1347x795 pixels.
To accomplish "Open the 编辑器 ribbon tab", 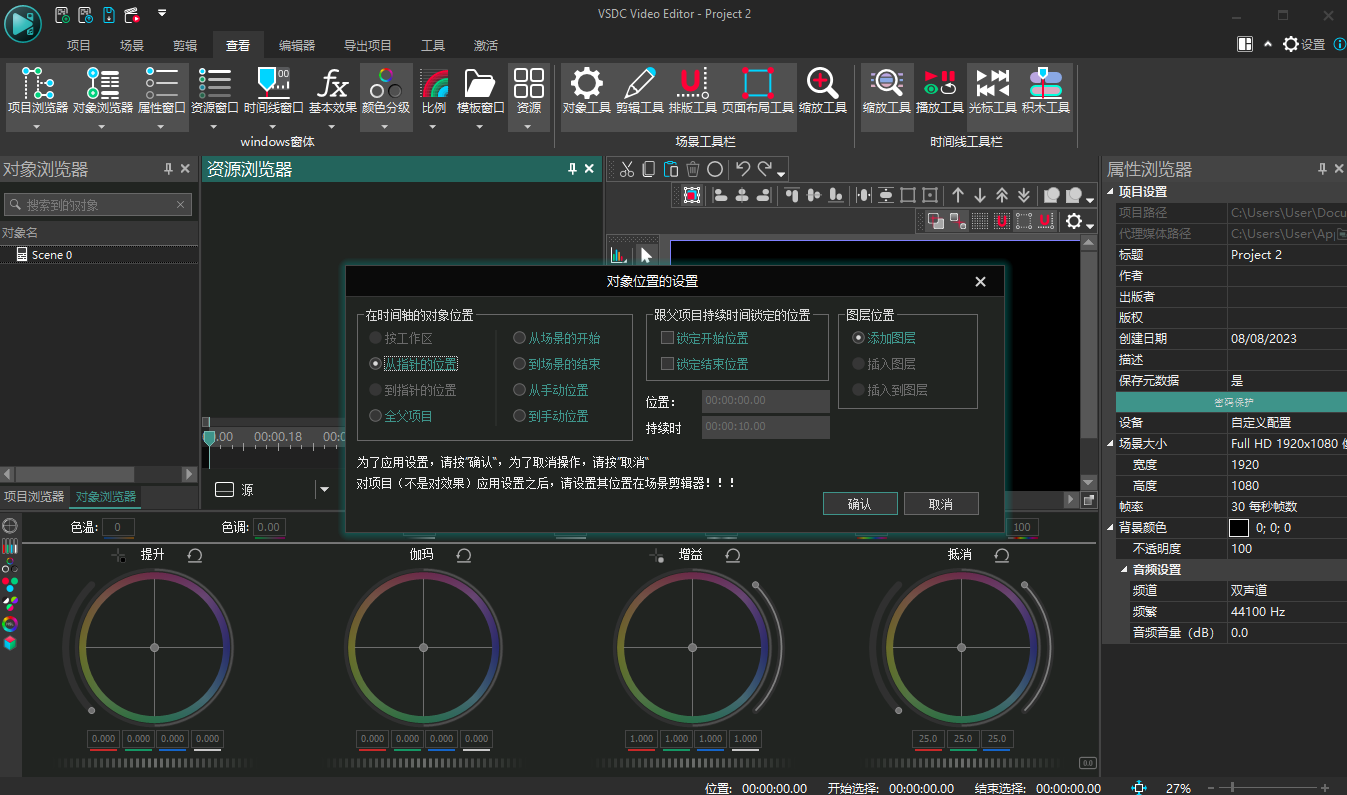I will tap(296, 46).
